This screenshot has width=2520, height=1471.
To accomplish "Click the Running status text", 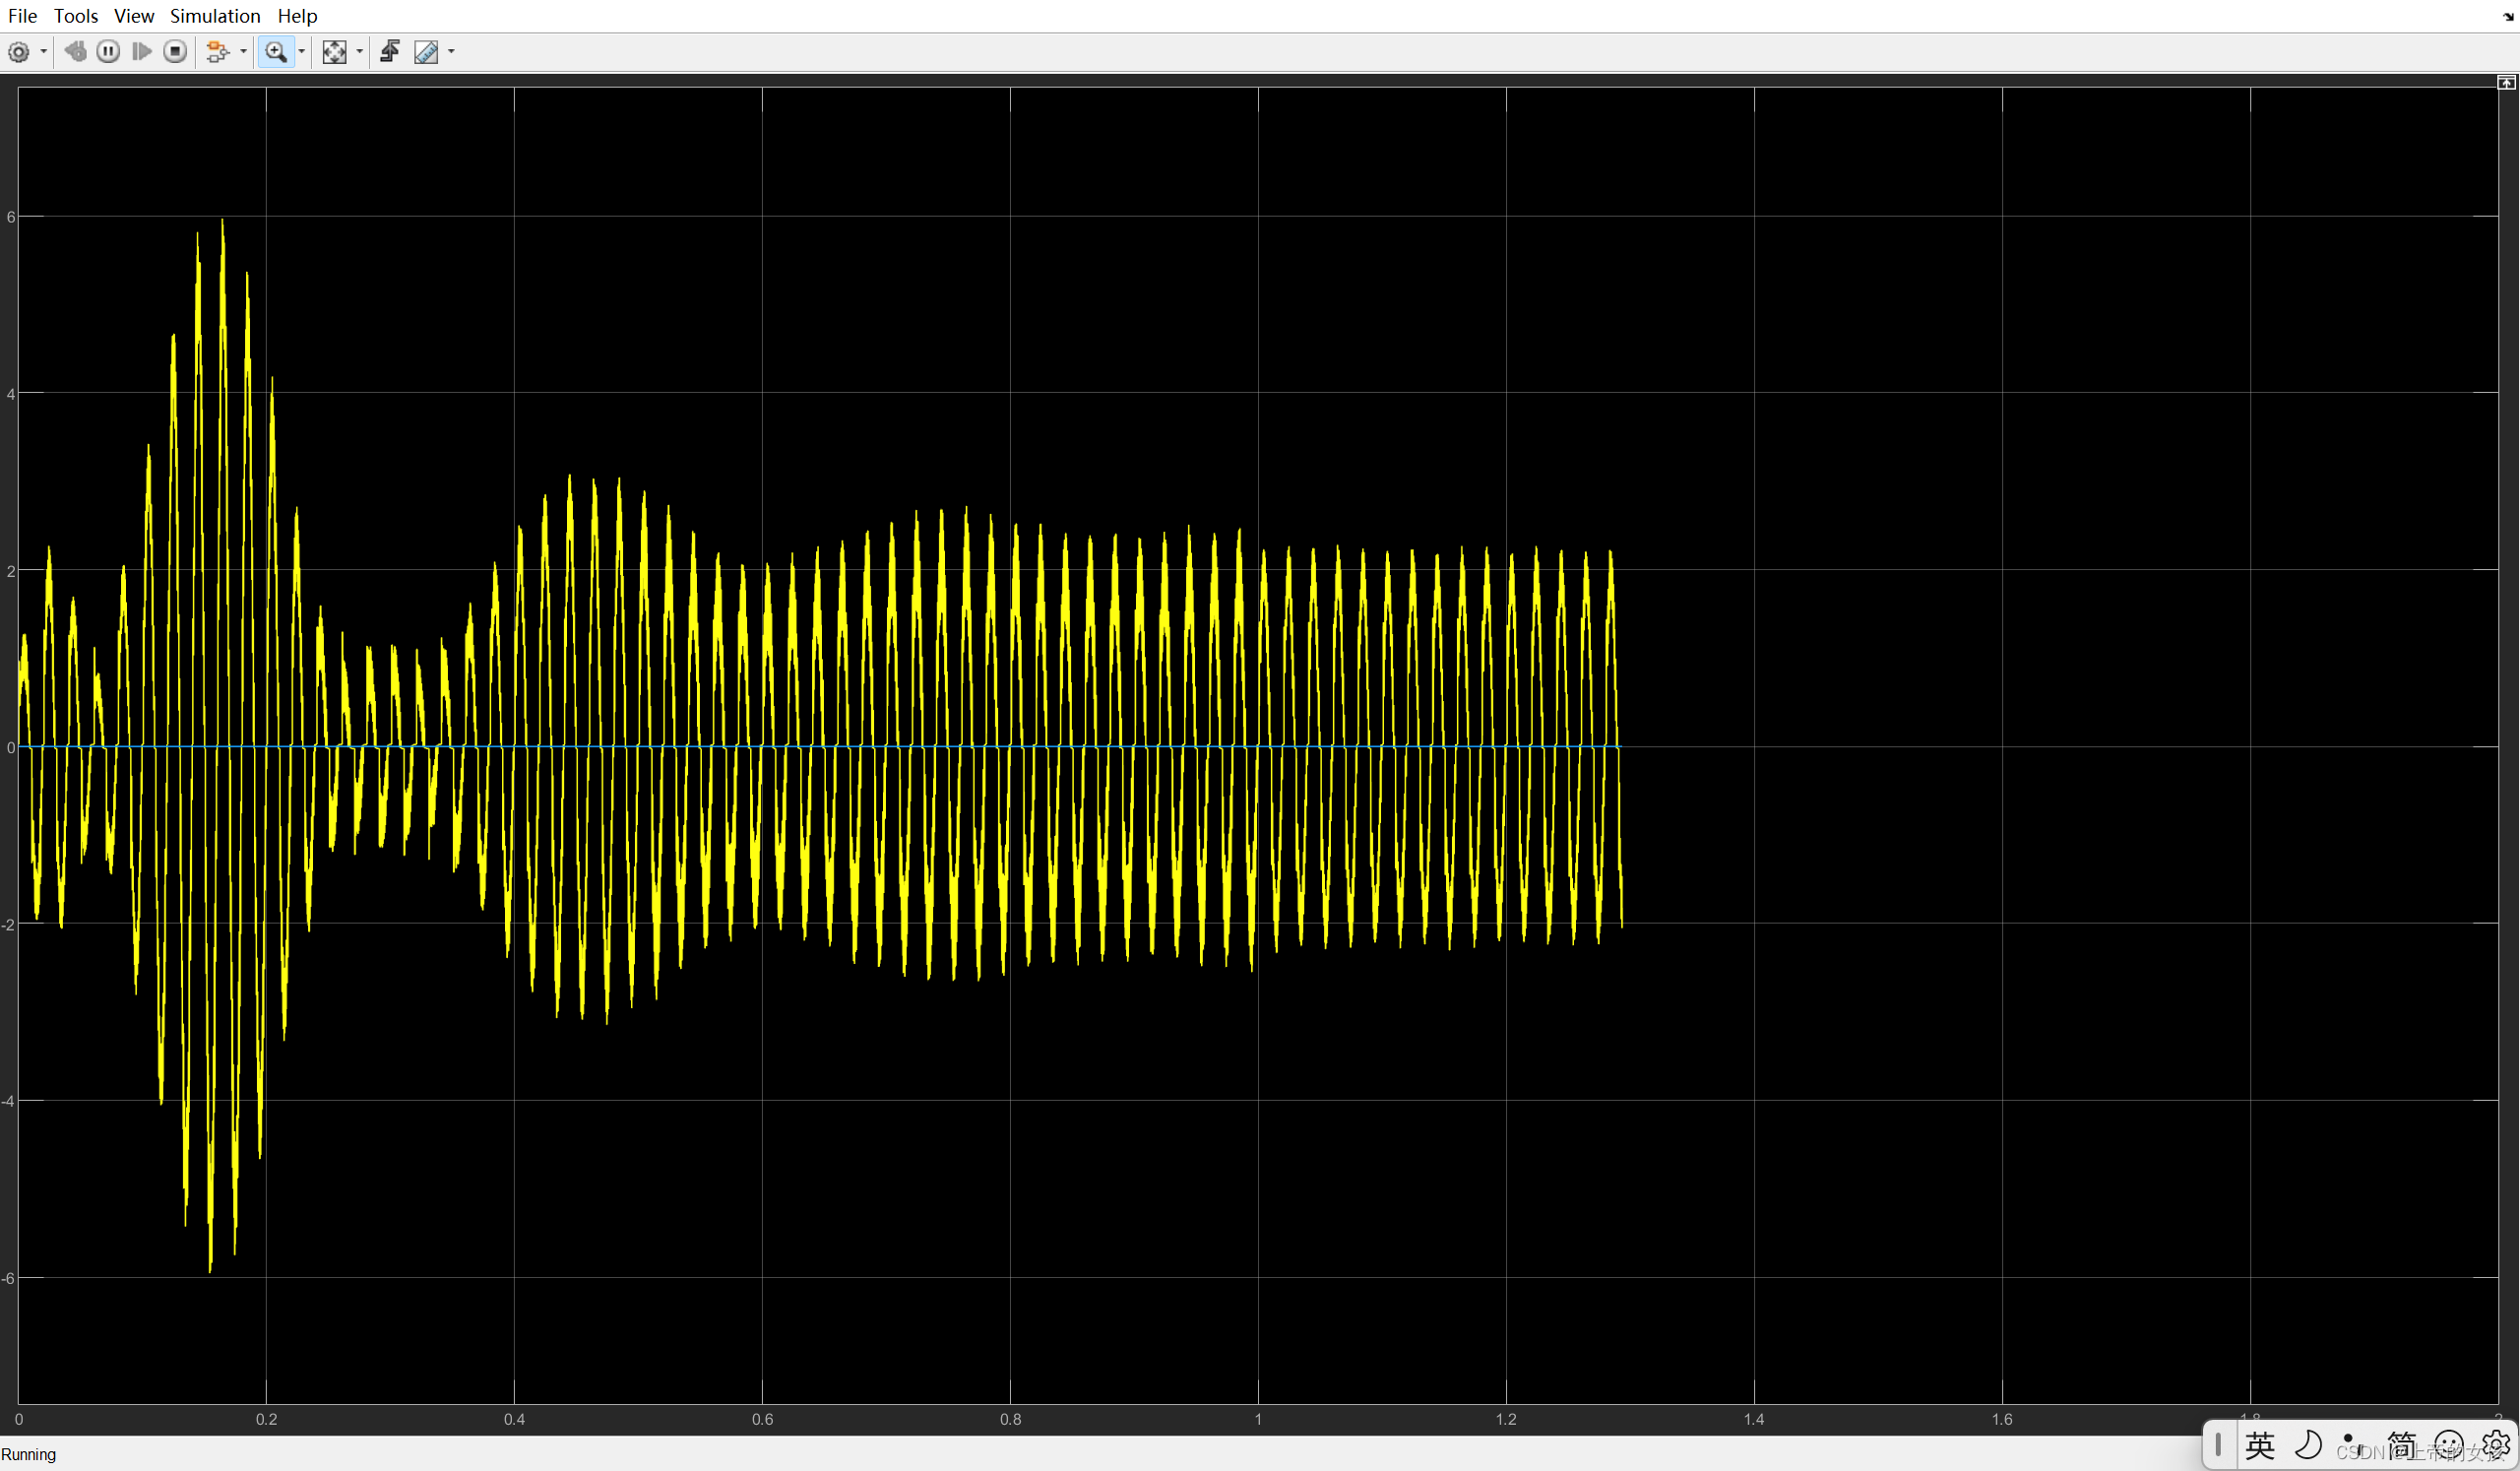I will point(29,1453).
